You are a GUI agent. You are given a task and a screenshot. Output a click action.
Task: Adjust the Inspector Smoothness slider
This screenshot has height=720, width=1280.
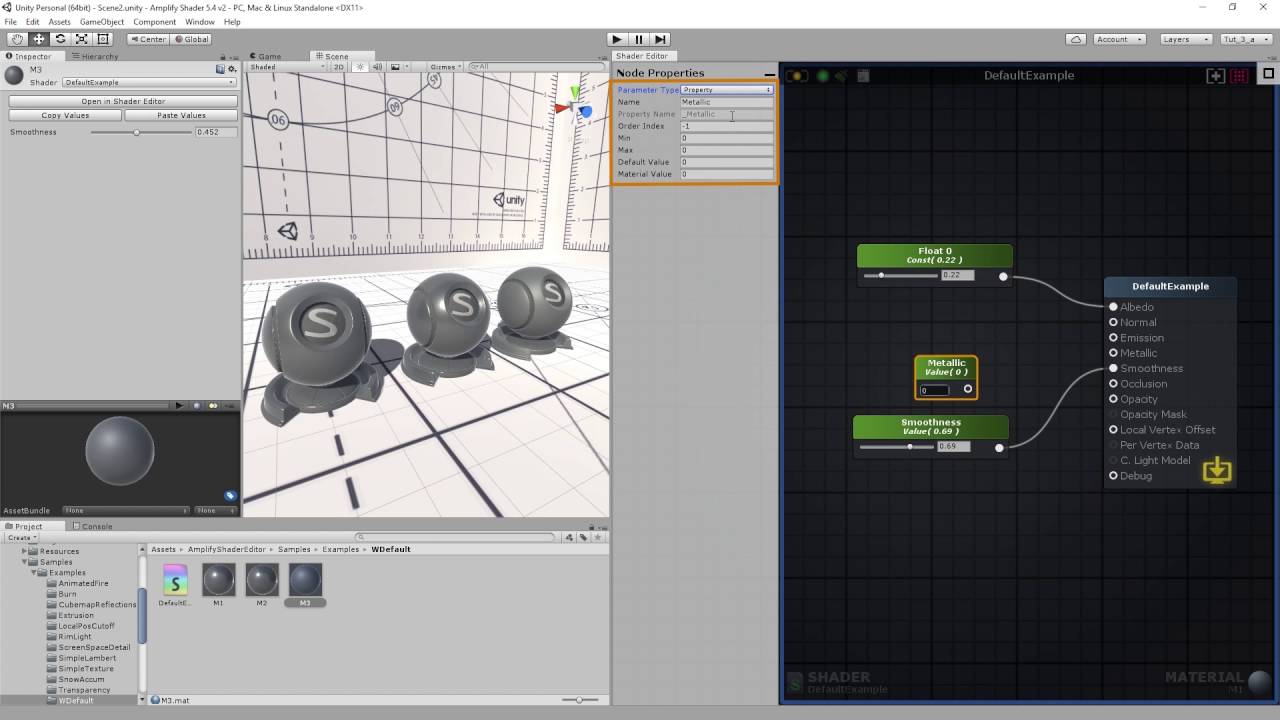[x=140, y=132]
